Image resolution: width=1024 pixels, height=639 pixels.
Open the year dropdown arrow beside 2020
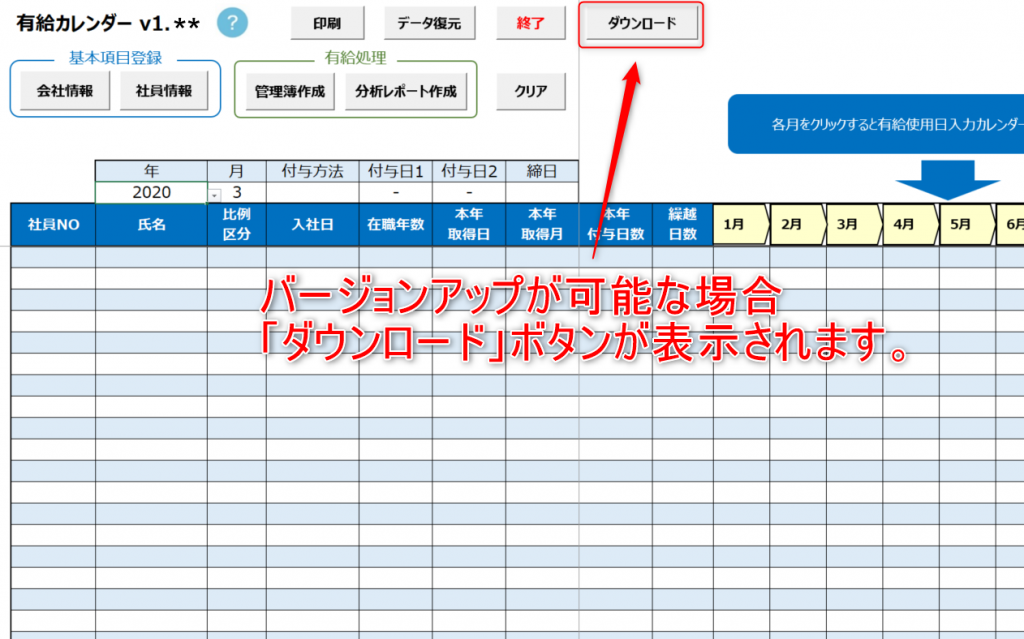(x=214, y=195)
